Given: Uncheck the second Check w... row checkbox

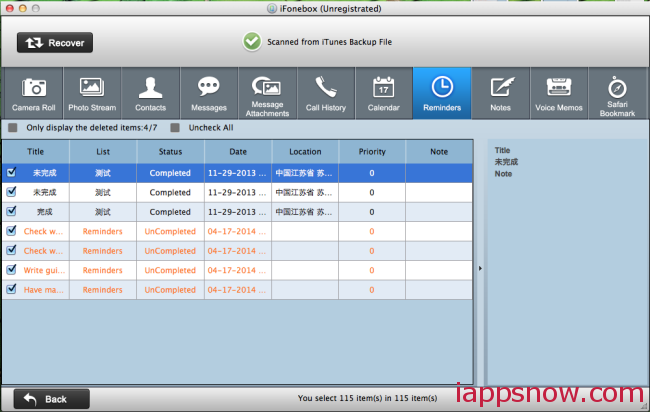Looking at the screenshot, I should tap(12, 250).
